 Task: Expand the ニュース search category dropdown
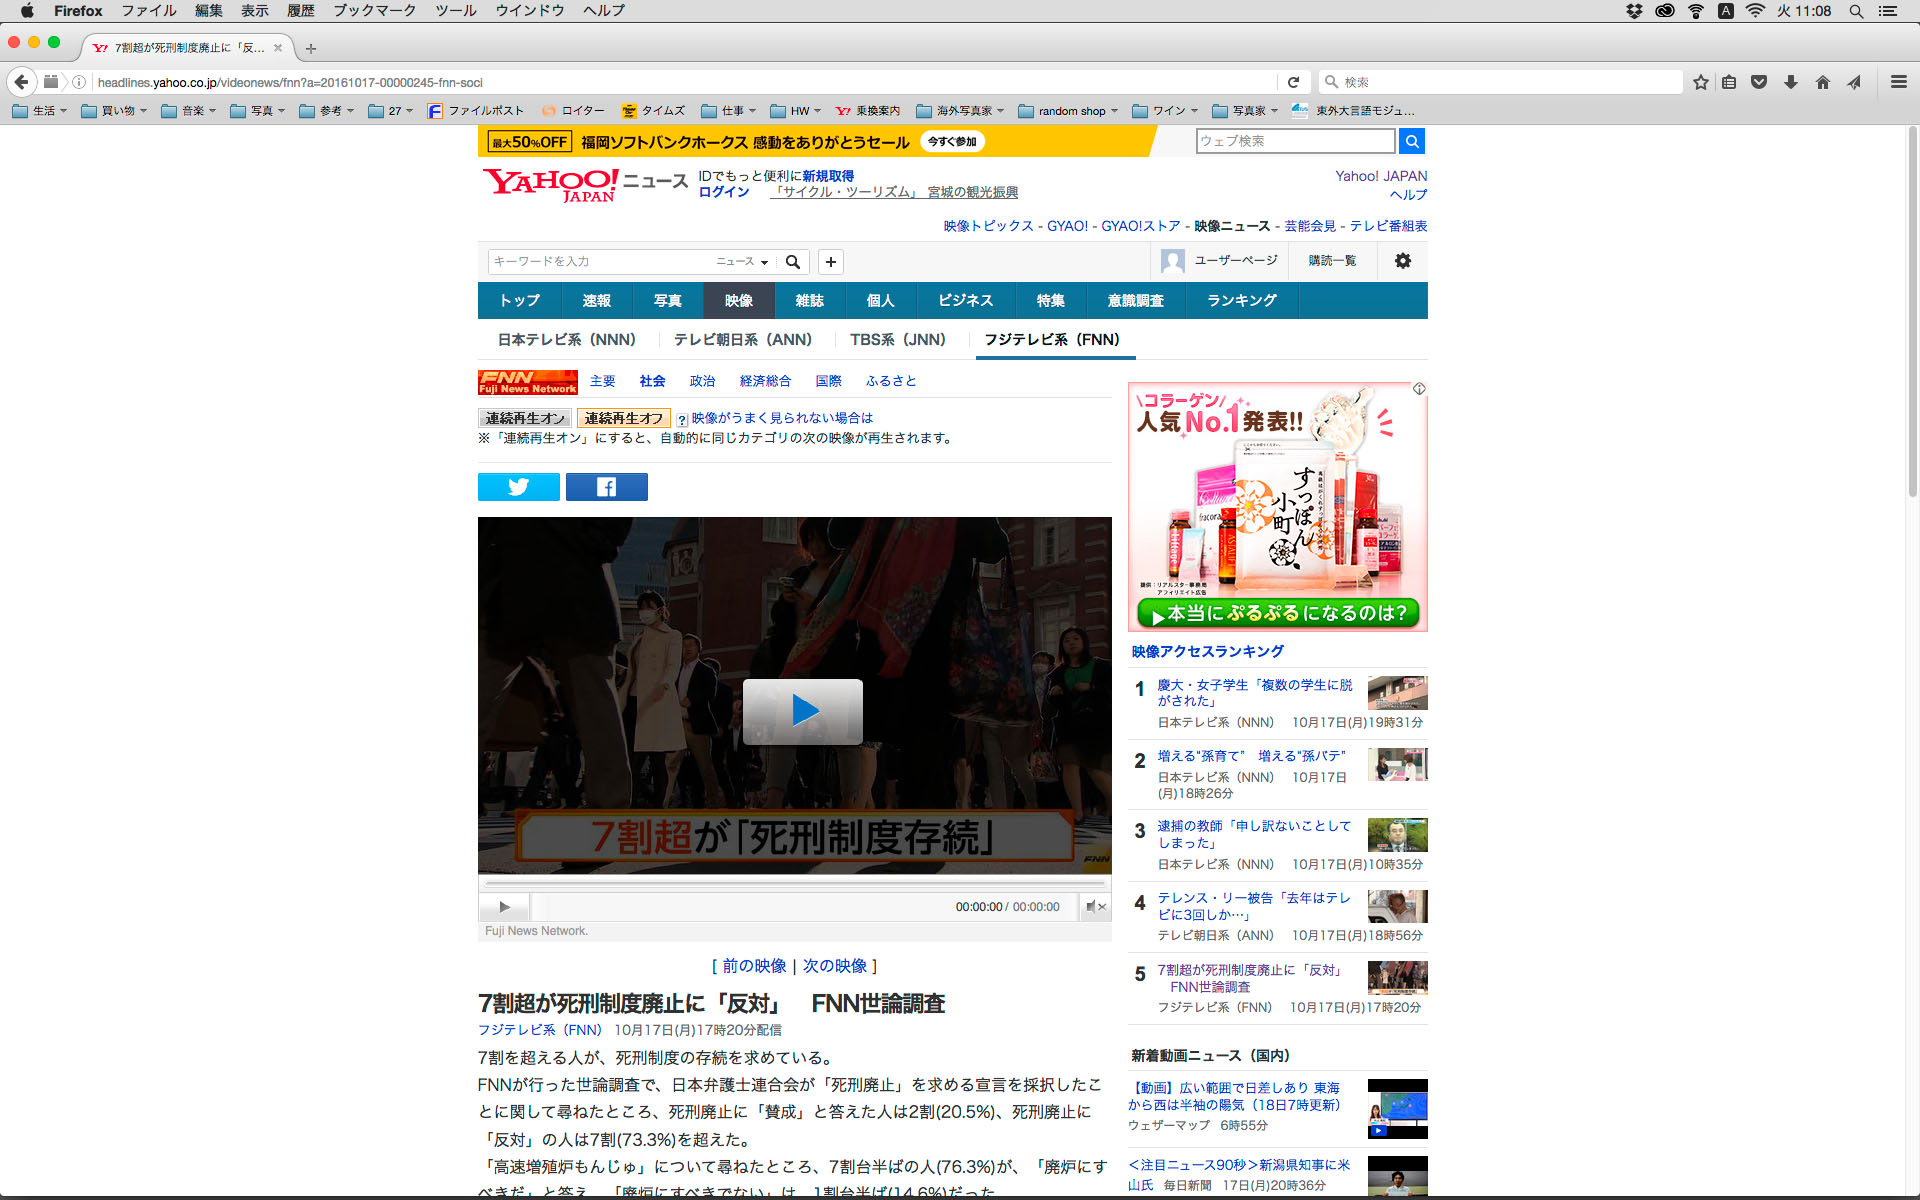742,262
